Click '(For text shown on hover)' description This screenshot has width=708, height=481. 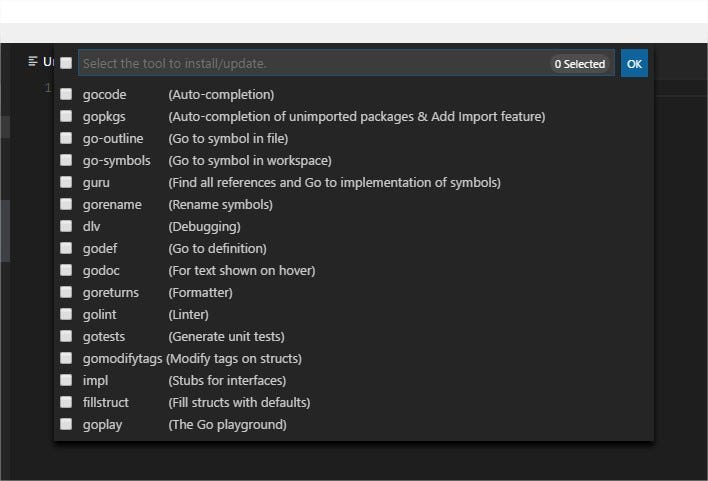(x=242, y=271)
